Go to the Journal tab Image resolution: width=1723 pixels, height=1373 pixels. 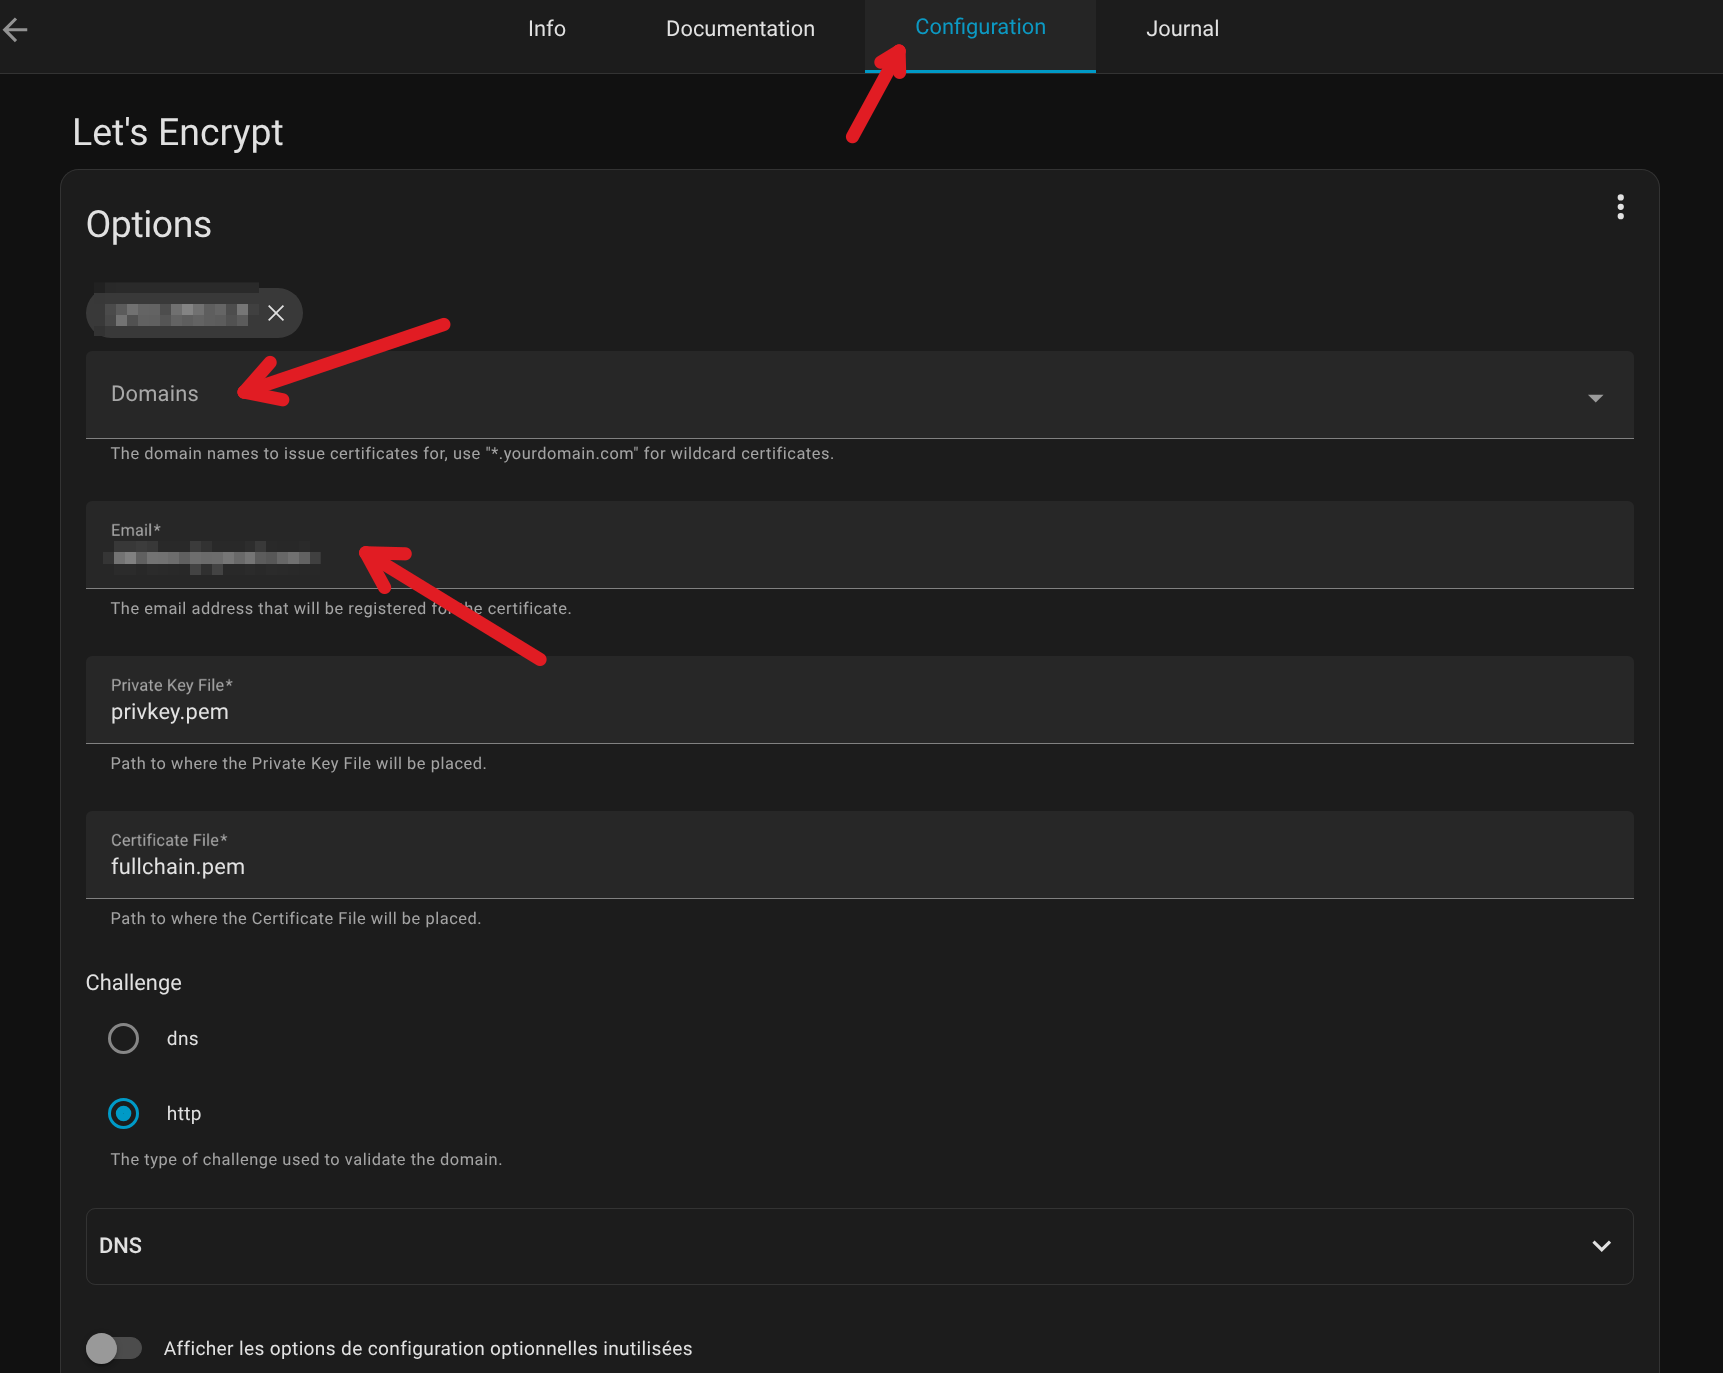pos(1182,29)
